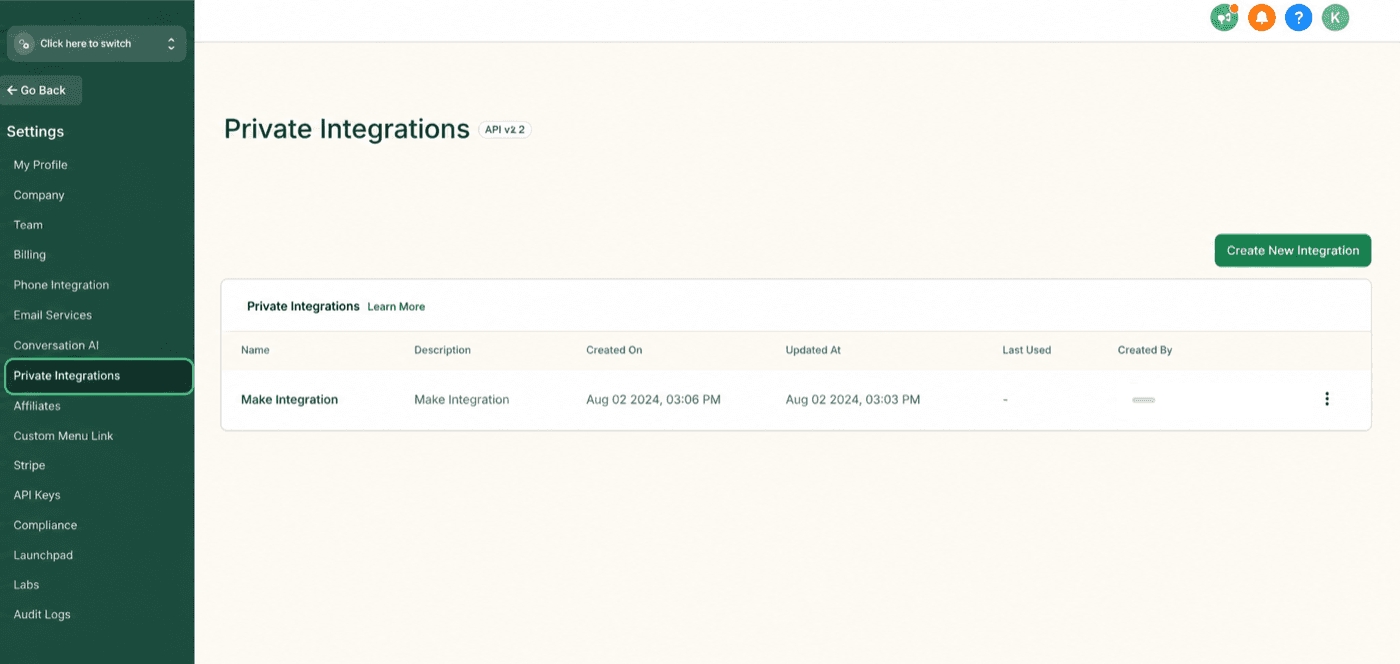Image resolution: width=1400 pixels, height=664 pixels.
Task: Click the Name column header
Action: click(255, 350)
